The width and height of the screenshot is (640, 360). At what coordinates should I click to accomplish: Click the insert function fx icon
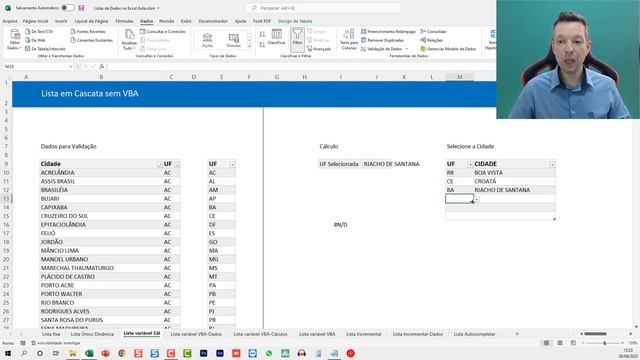point(102,66)
